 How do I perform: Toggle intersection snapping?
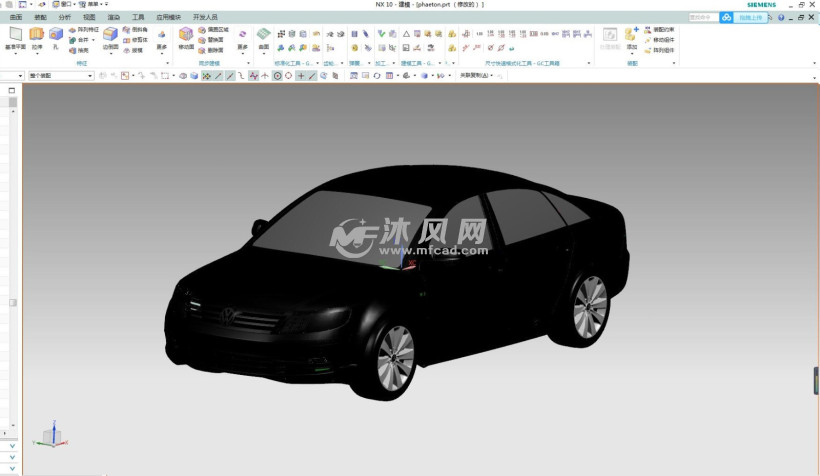(265, 76)
